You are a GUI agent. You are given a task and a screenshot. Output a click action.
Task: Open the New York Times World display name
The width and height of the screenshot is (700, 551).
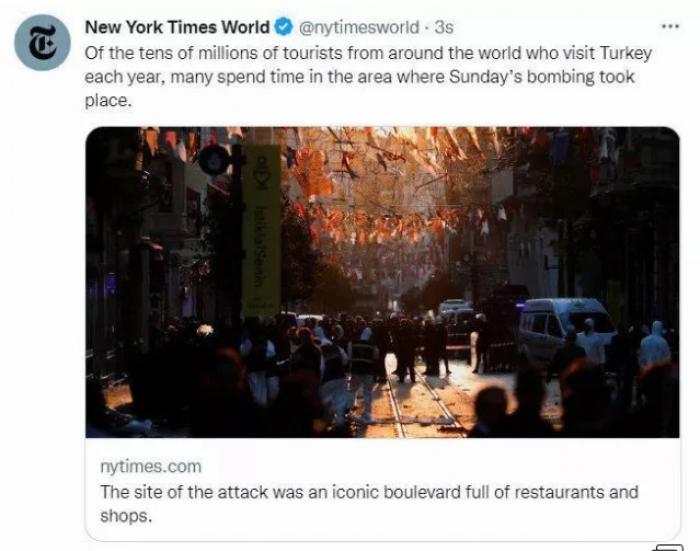[x=177, y=27]
